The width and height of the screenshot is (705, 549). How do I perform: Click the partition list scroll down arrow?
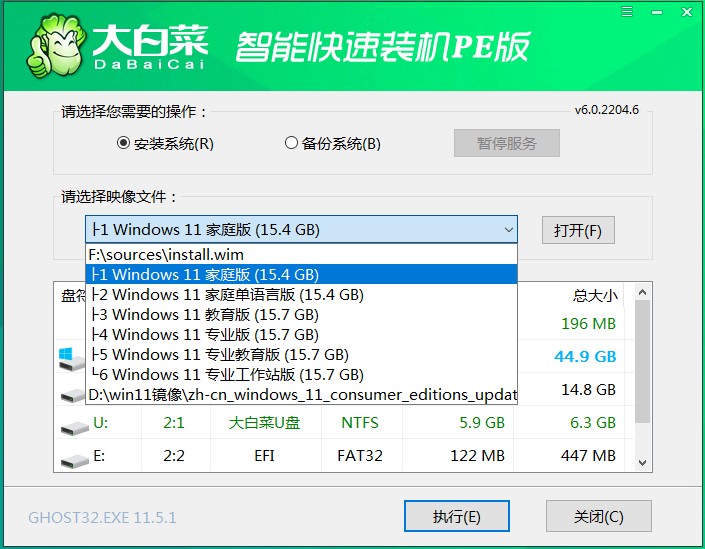coord(643,462)
